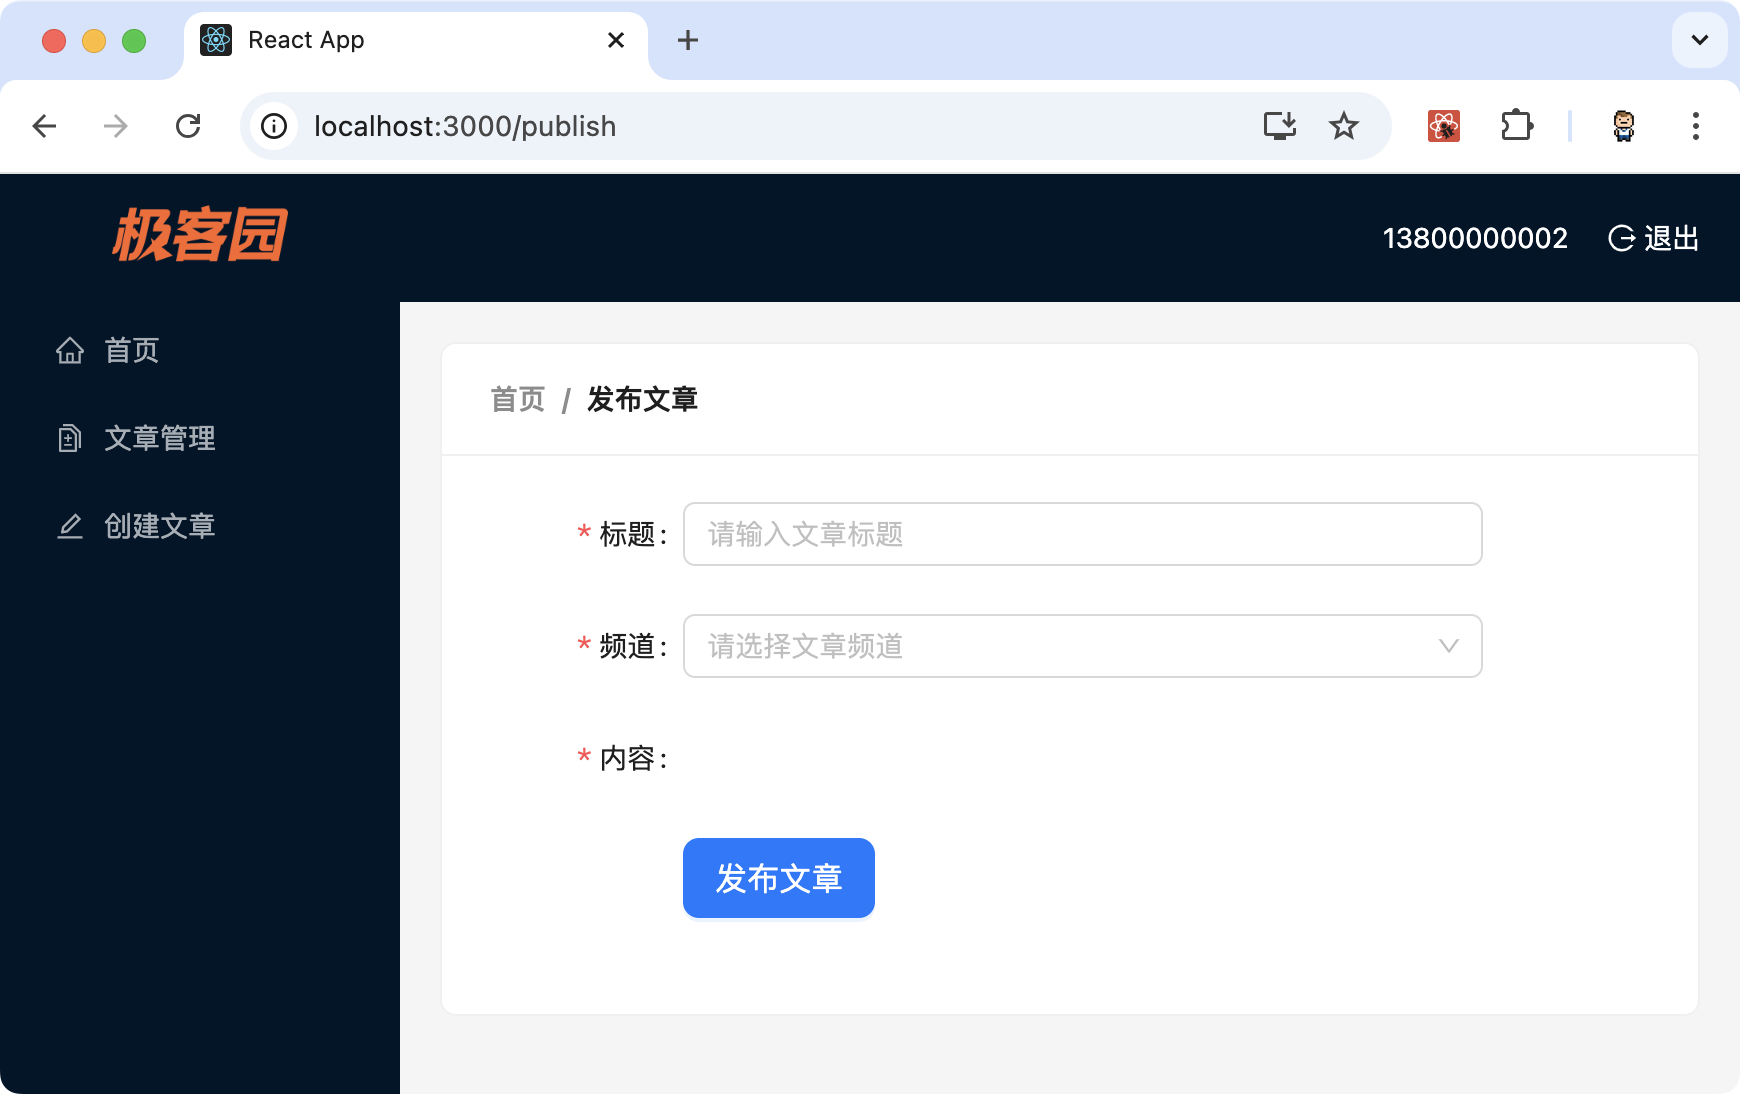Open the browser extensions puzzle icon

[1516, 126]
